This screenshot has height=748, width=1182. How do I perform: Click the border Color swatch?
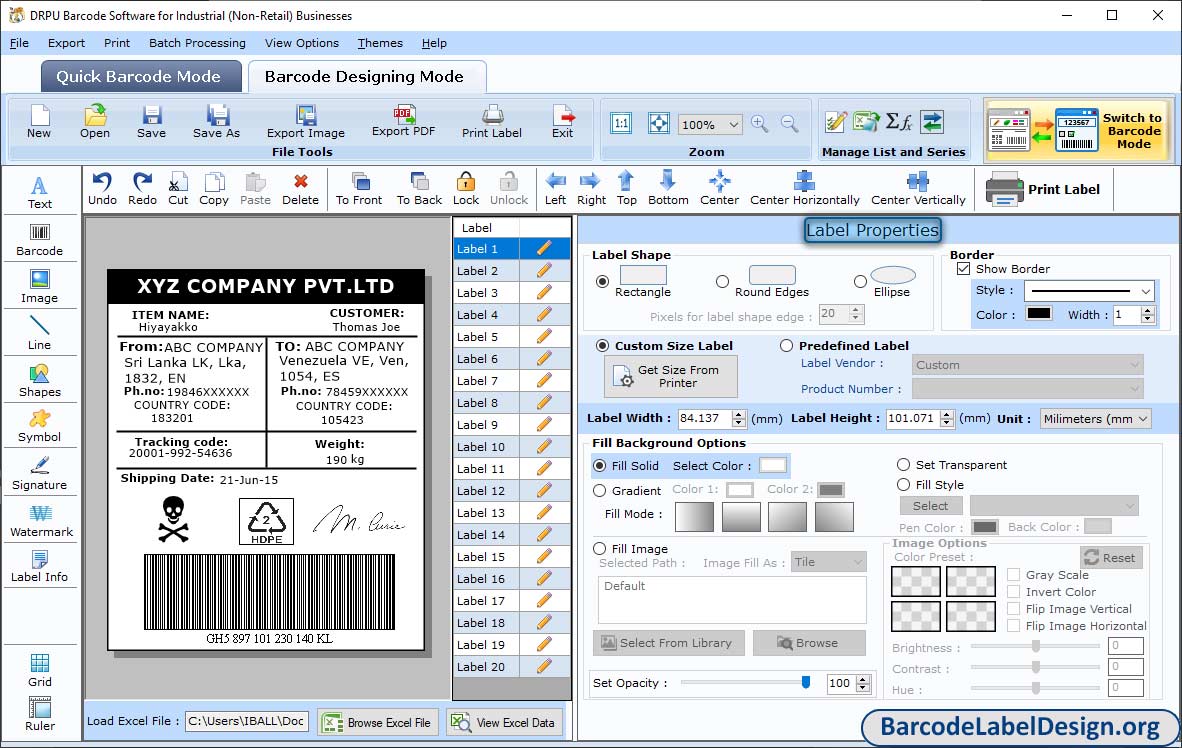(1039, 314)
